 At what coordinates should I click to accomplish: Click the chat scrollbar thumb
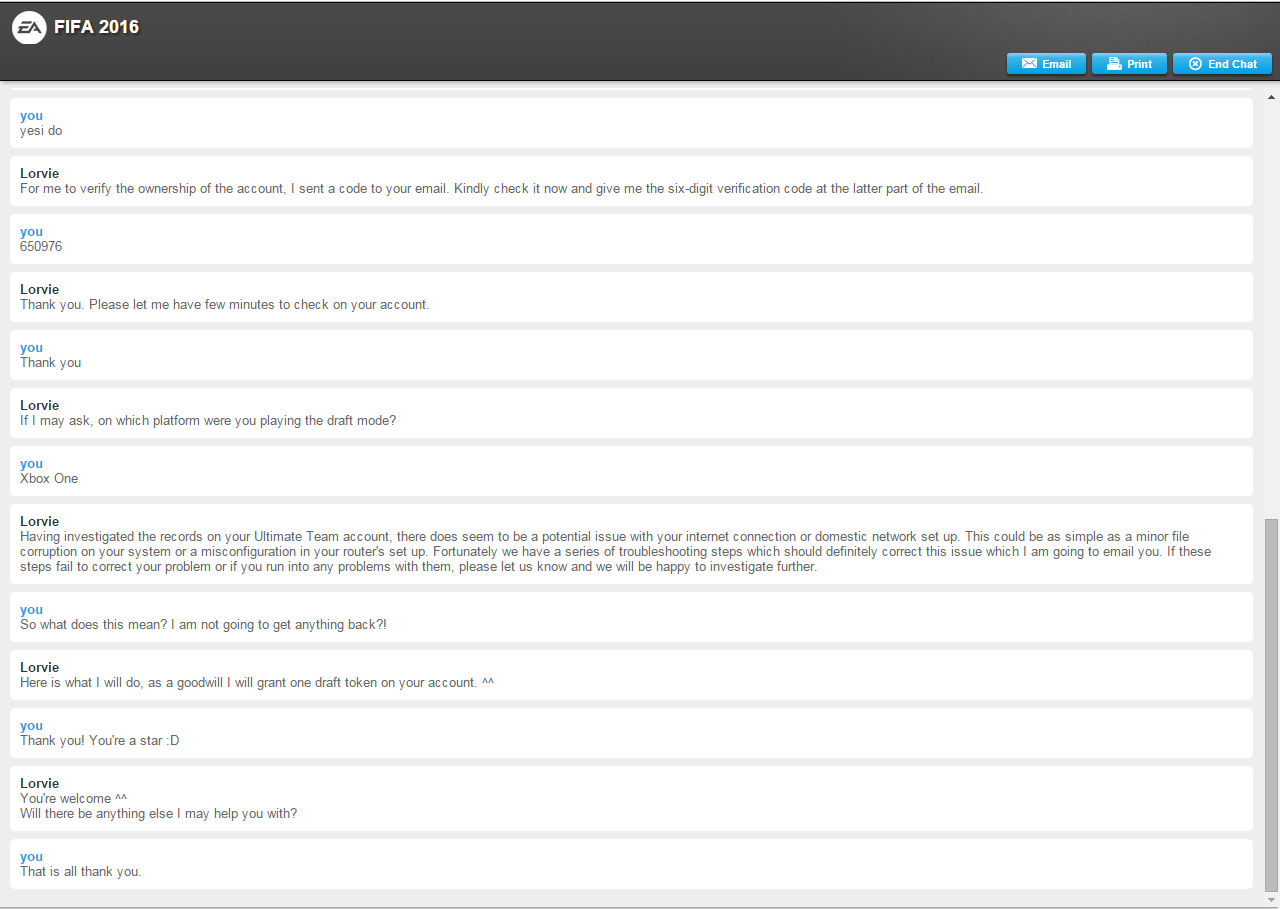(x=1272, y=704)
